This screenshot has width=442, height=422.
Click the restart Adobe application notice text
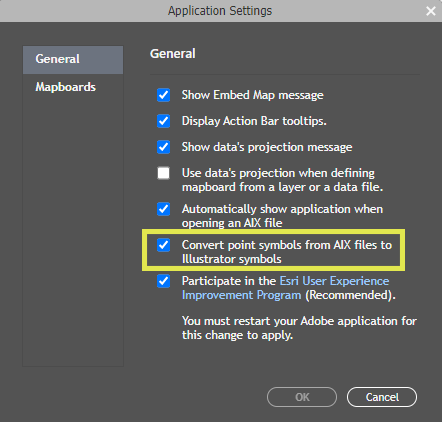[299, 328]
